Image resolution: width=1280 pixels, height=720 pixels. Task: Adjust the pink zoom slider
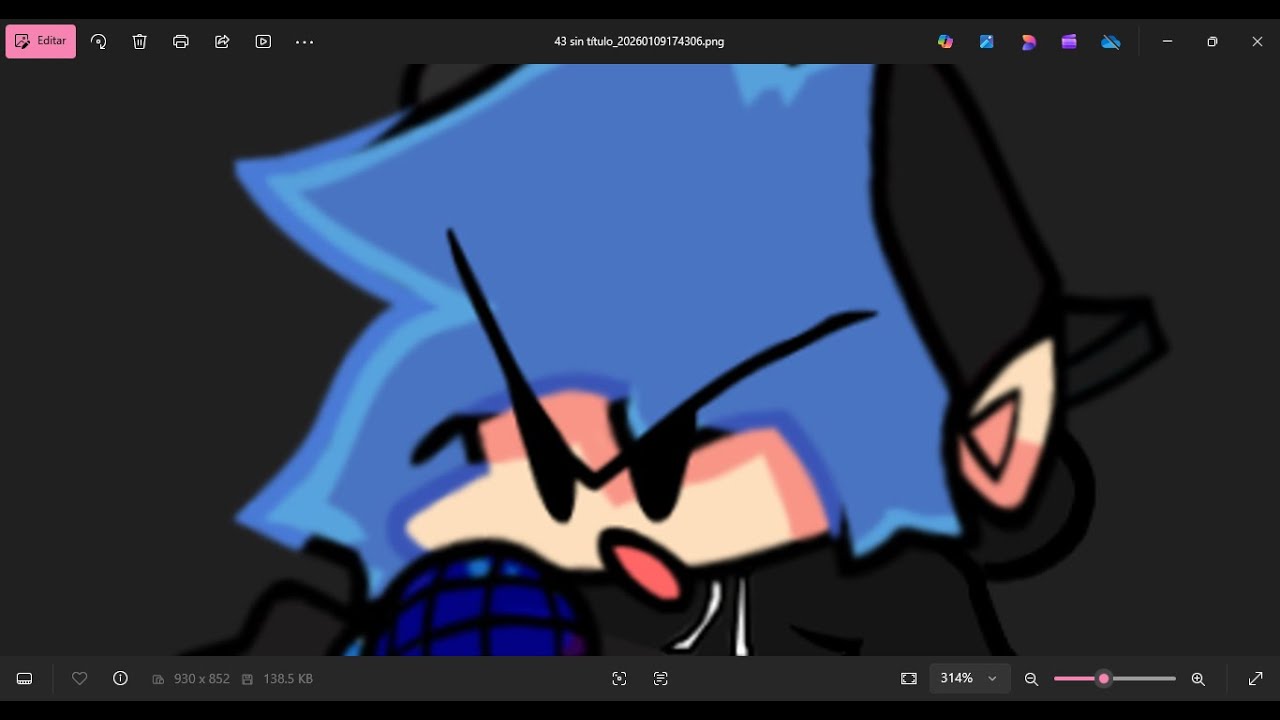pyautogui.click(x=1104, y=678)
